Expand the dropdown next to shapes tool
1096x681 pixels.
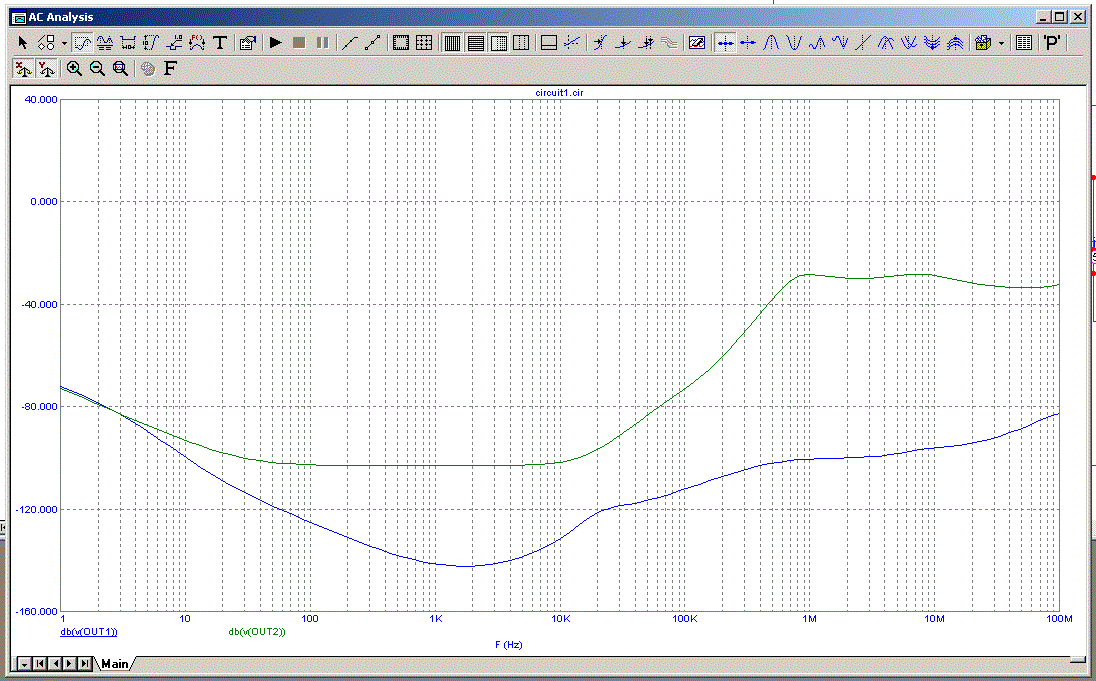64,43
